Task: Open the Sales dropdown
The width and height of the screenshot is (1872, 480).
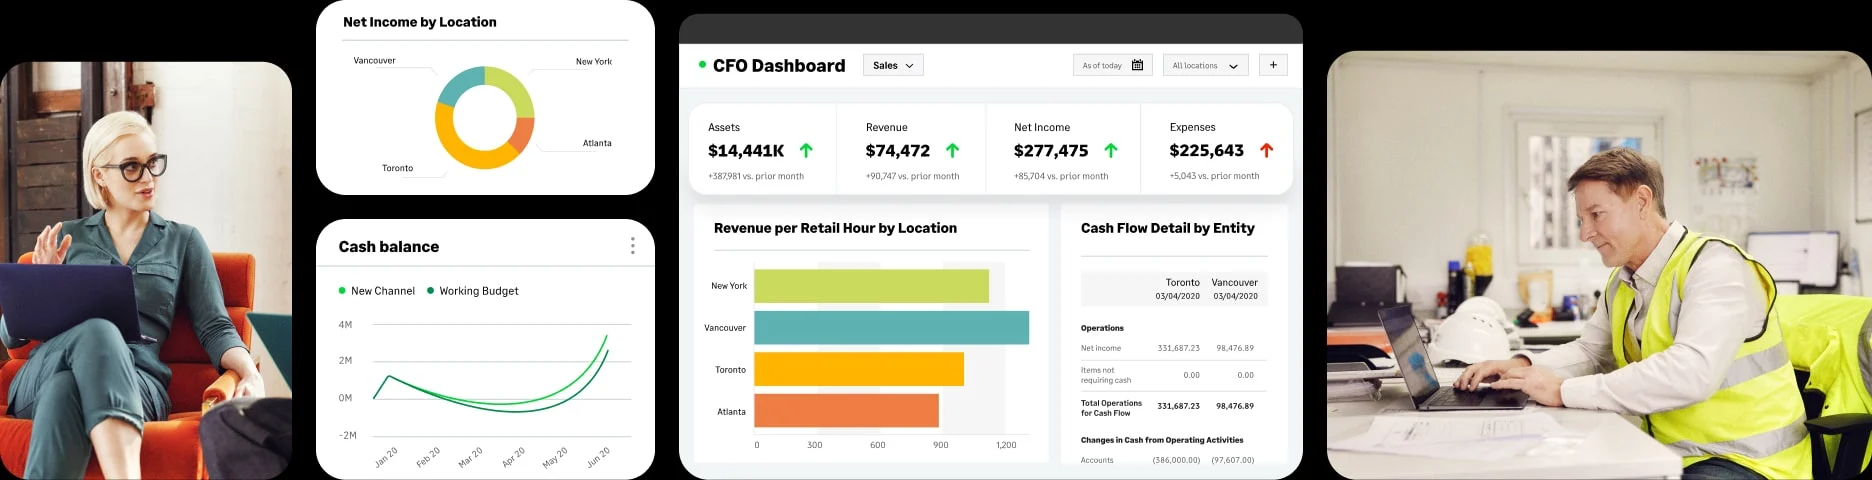Action: pos(893,65)
